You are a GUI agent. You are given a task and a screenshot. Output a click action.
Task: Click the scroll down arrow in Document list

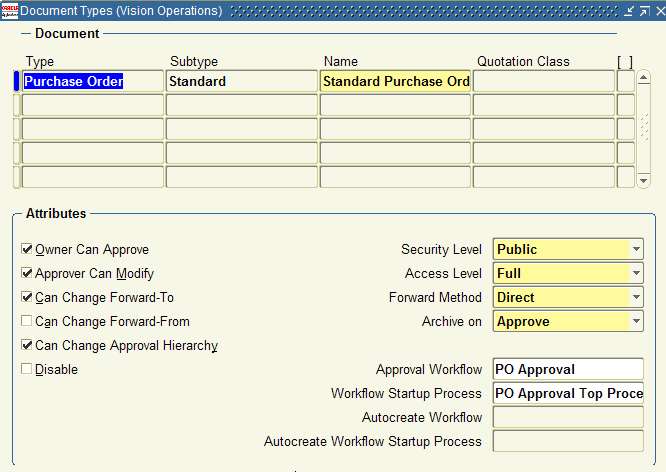click(x=643, y=180)
